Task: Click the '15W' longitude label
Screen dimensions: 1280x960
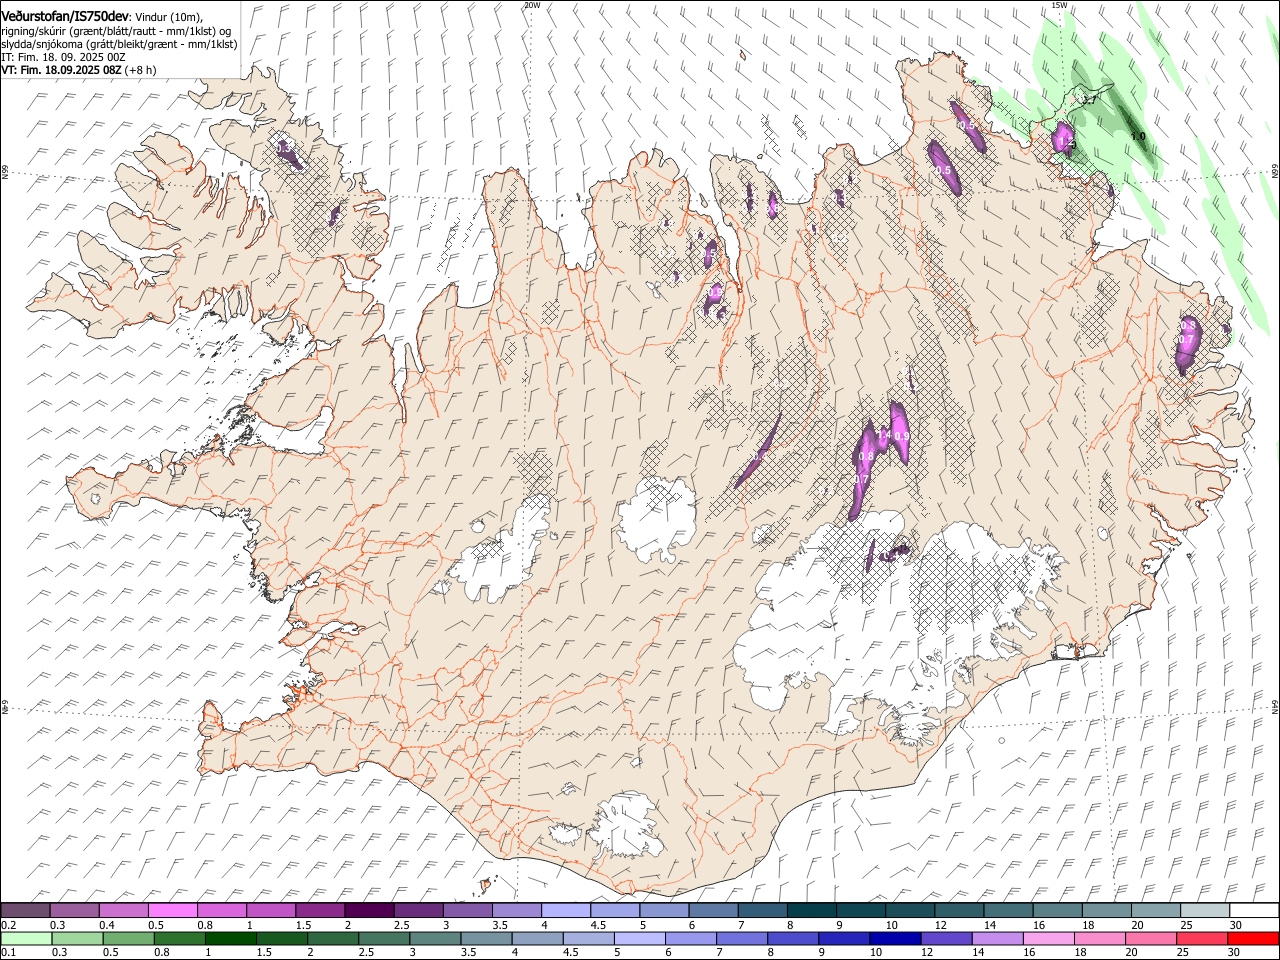Action: pyautogui.click(x=1060, y=5)
